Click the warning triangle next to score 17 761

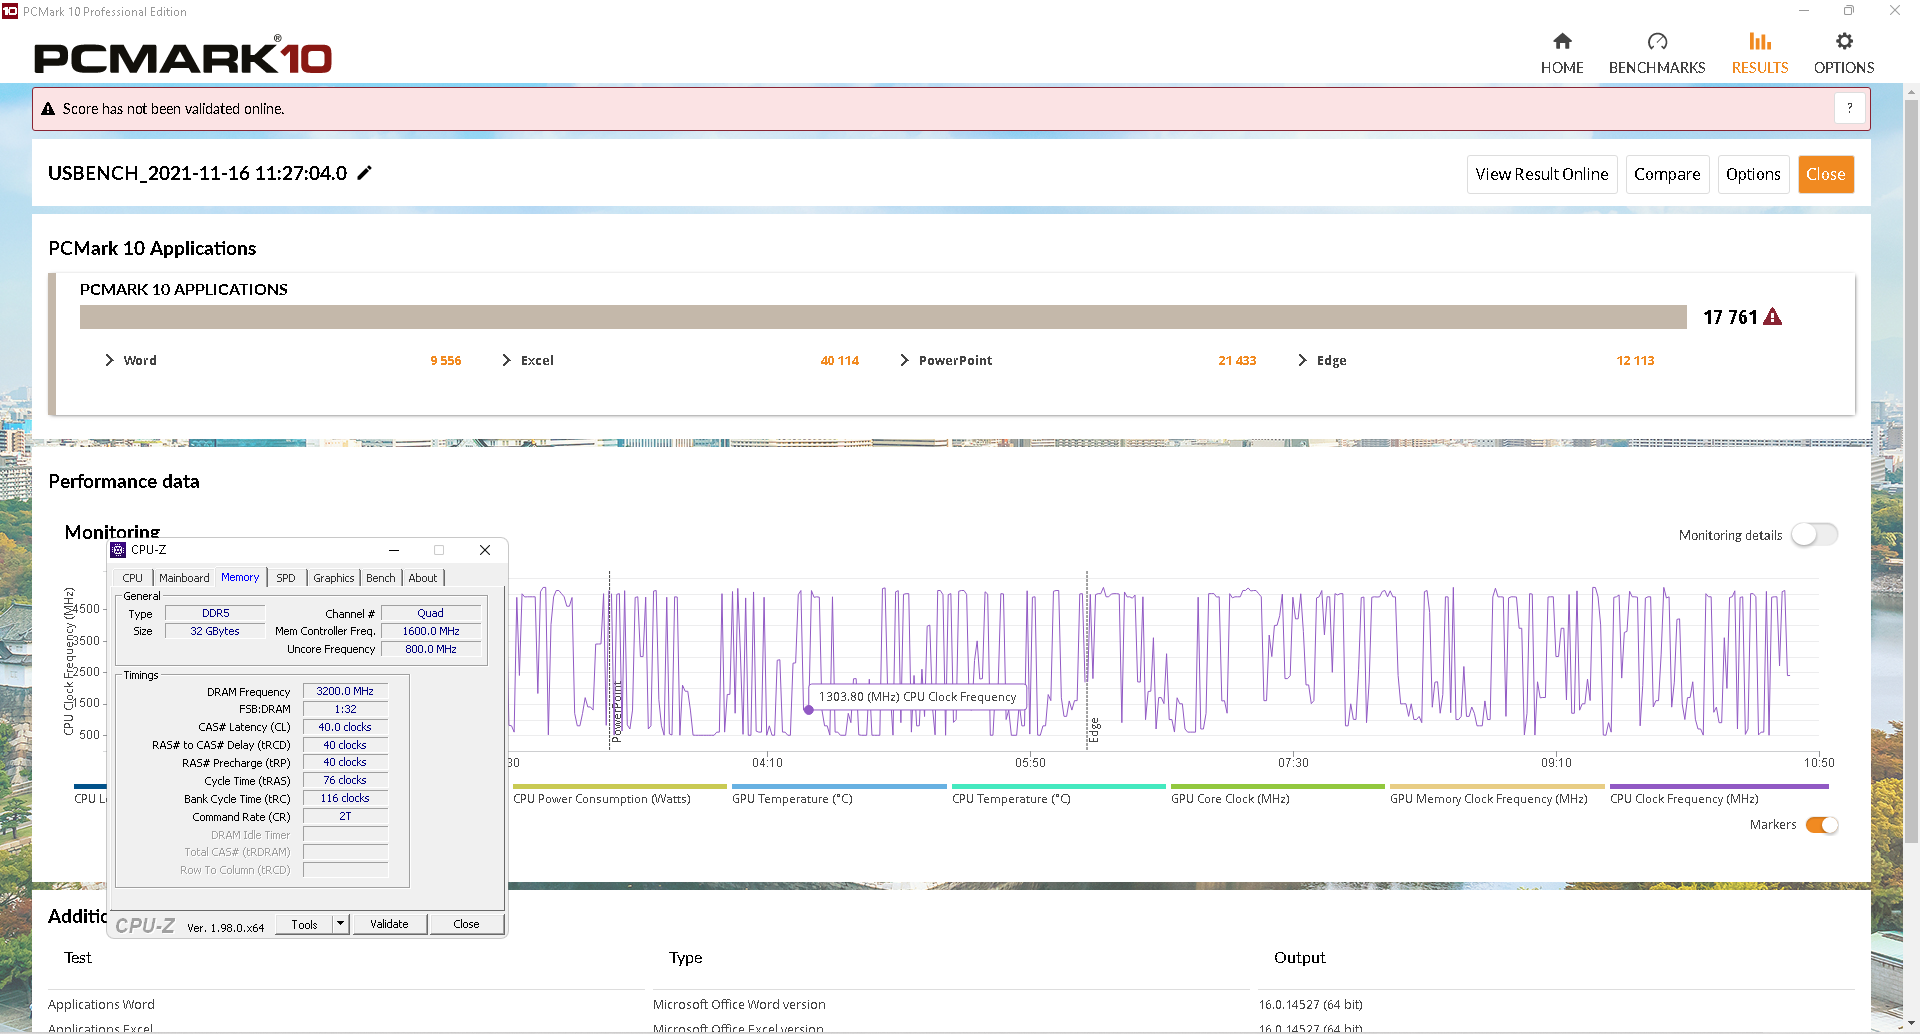pos(1773,317)
